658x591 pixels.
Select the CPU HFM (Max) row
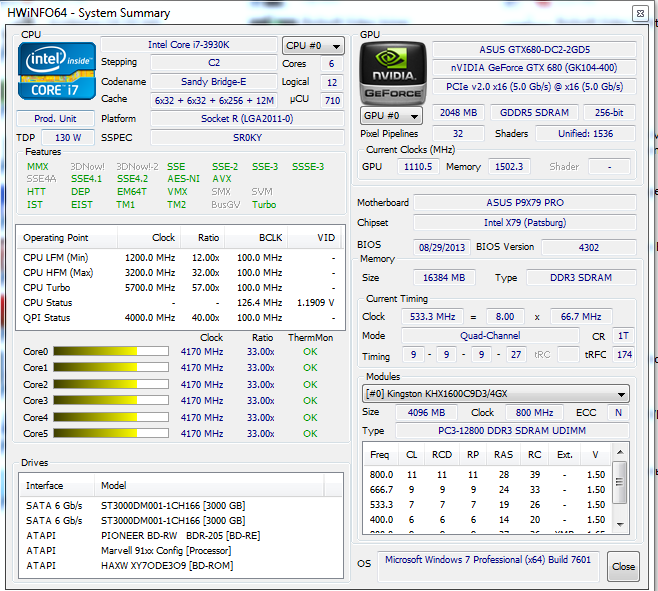coord(180,273)
